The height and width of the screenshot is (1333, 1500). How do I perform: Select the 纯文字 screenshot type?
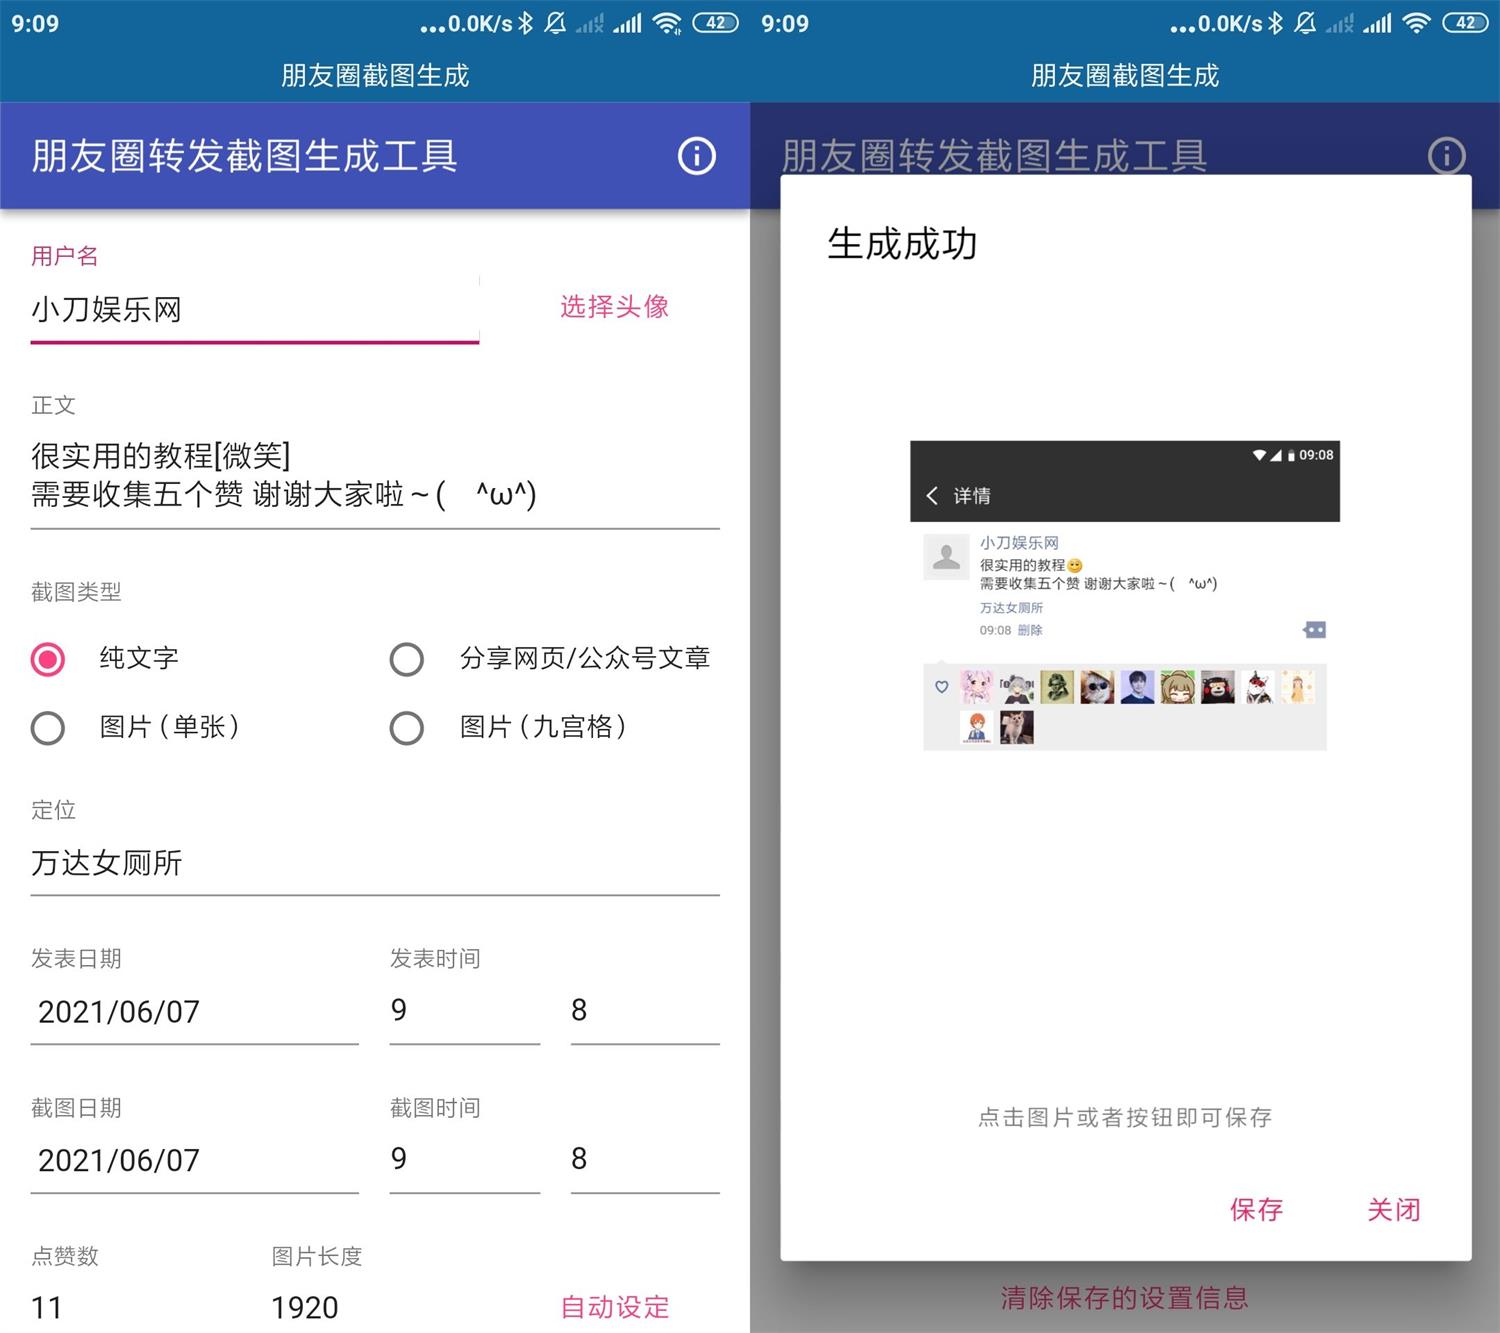click(x=48, y=658)
